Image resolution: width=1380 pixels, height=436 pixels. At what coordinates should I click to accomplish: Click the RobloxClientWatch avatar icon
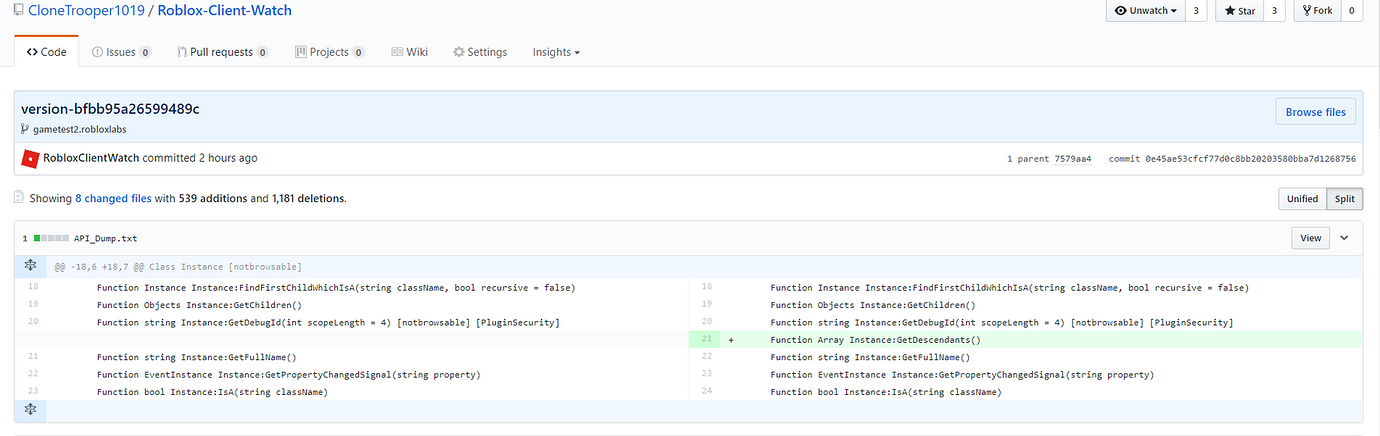pyautogui.click(x=30, y=158)
